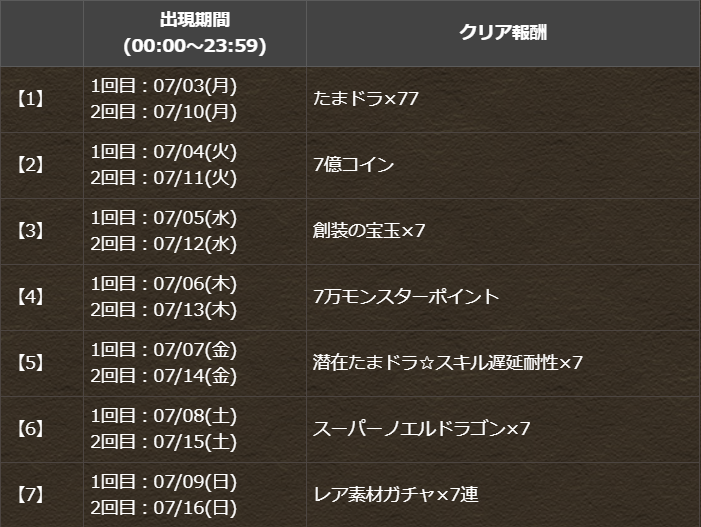
Task: Click the 創装の宝玉×7 reward entry
Action: [369, 231]
